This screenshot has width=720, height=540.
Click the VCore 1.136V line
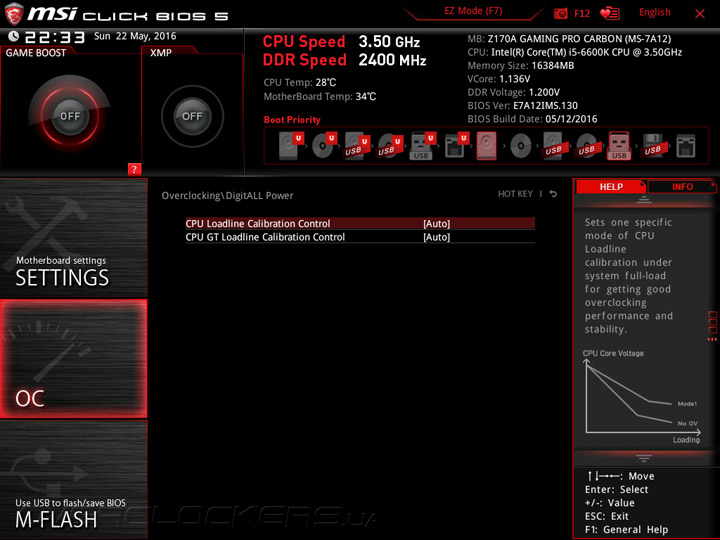point(499,79)
